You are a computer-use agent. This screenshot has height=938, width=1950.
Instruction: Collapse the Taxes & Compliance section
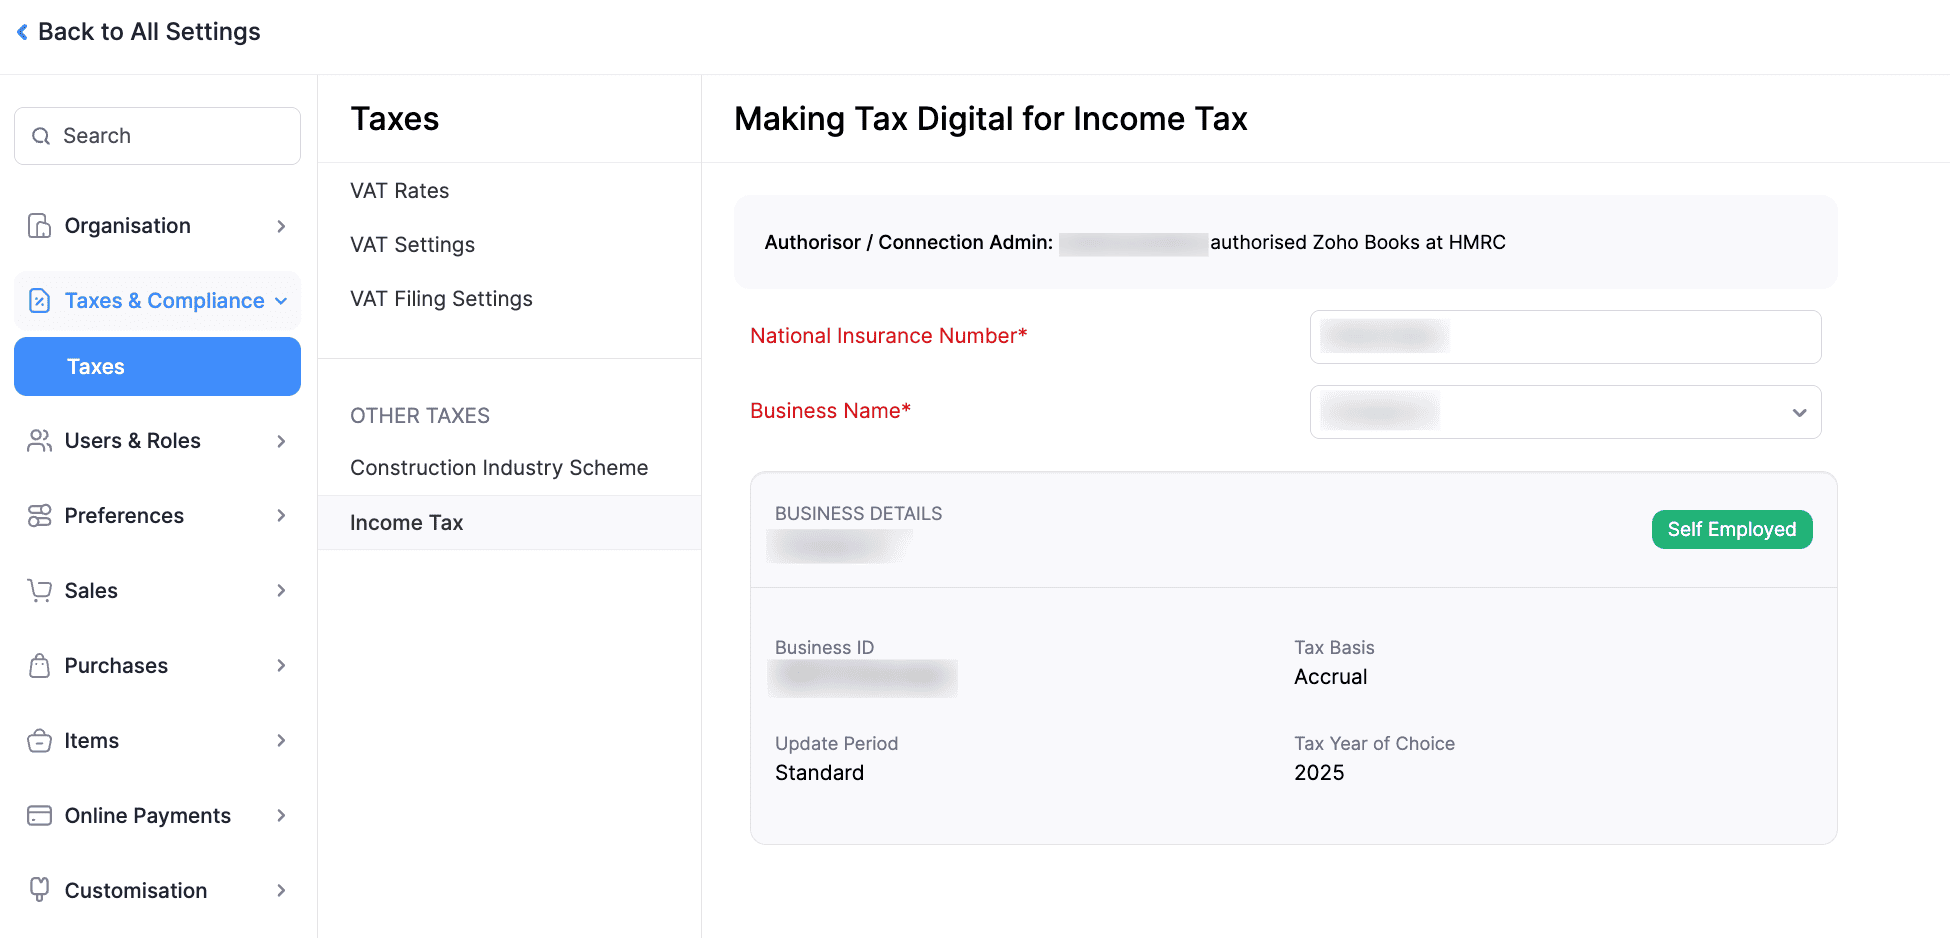pos(281,301)
